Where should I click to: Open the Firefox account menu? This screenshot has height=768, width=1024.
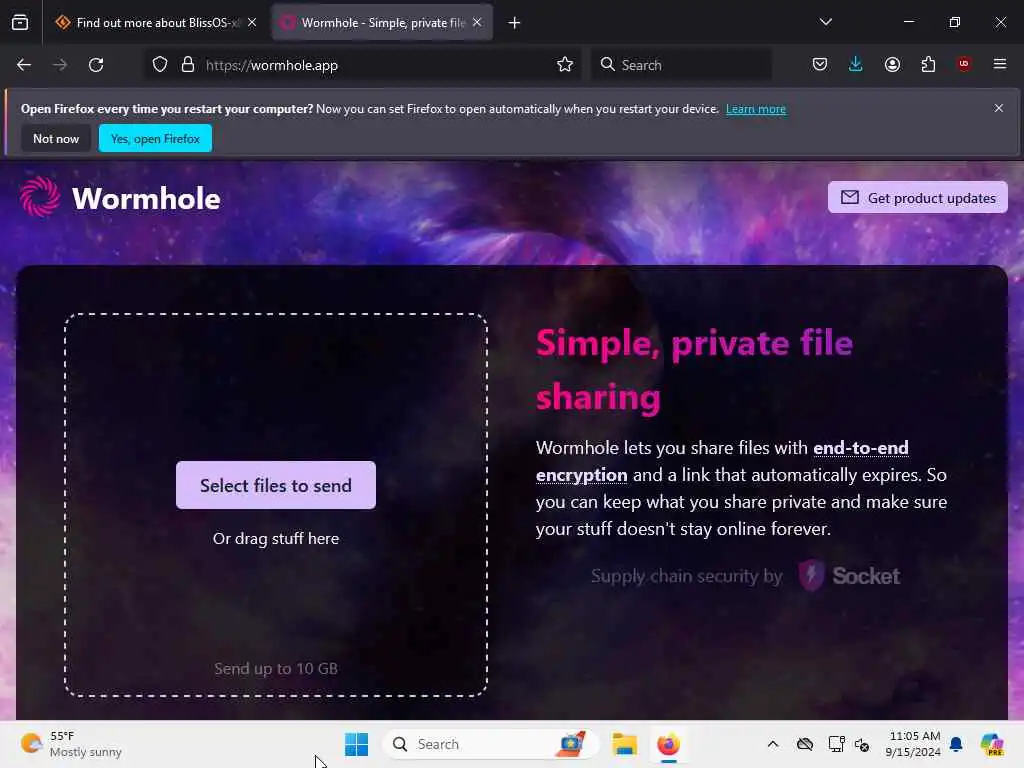(892, 65)
